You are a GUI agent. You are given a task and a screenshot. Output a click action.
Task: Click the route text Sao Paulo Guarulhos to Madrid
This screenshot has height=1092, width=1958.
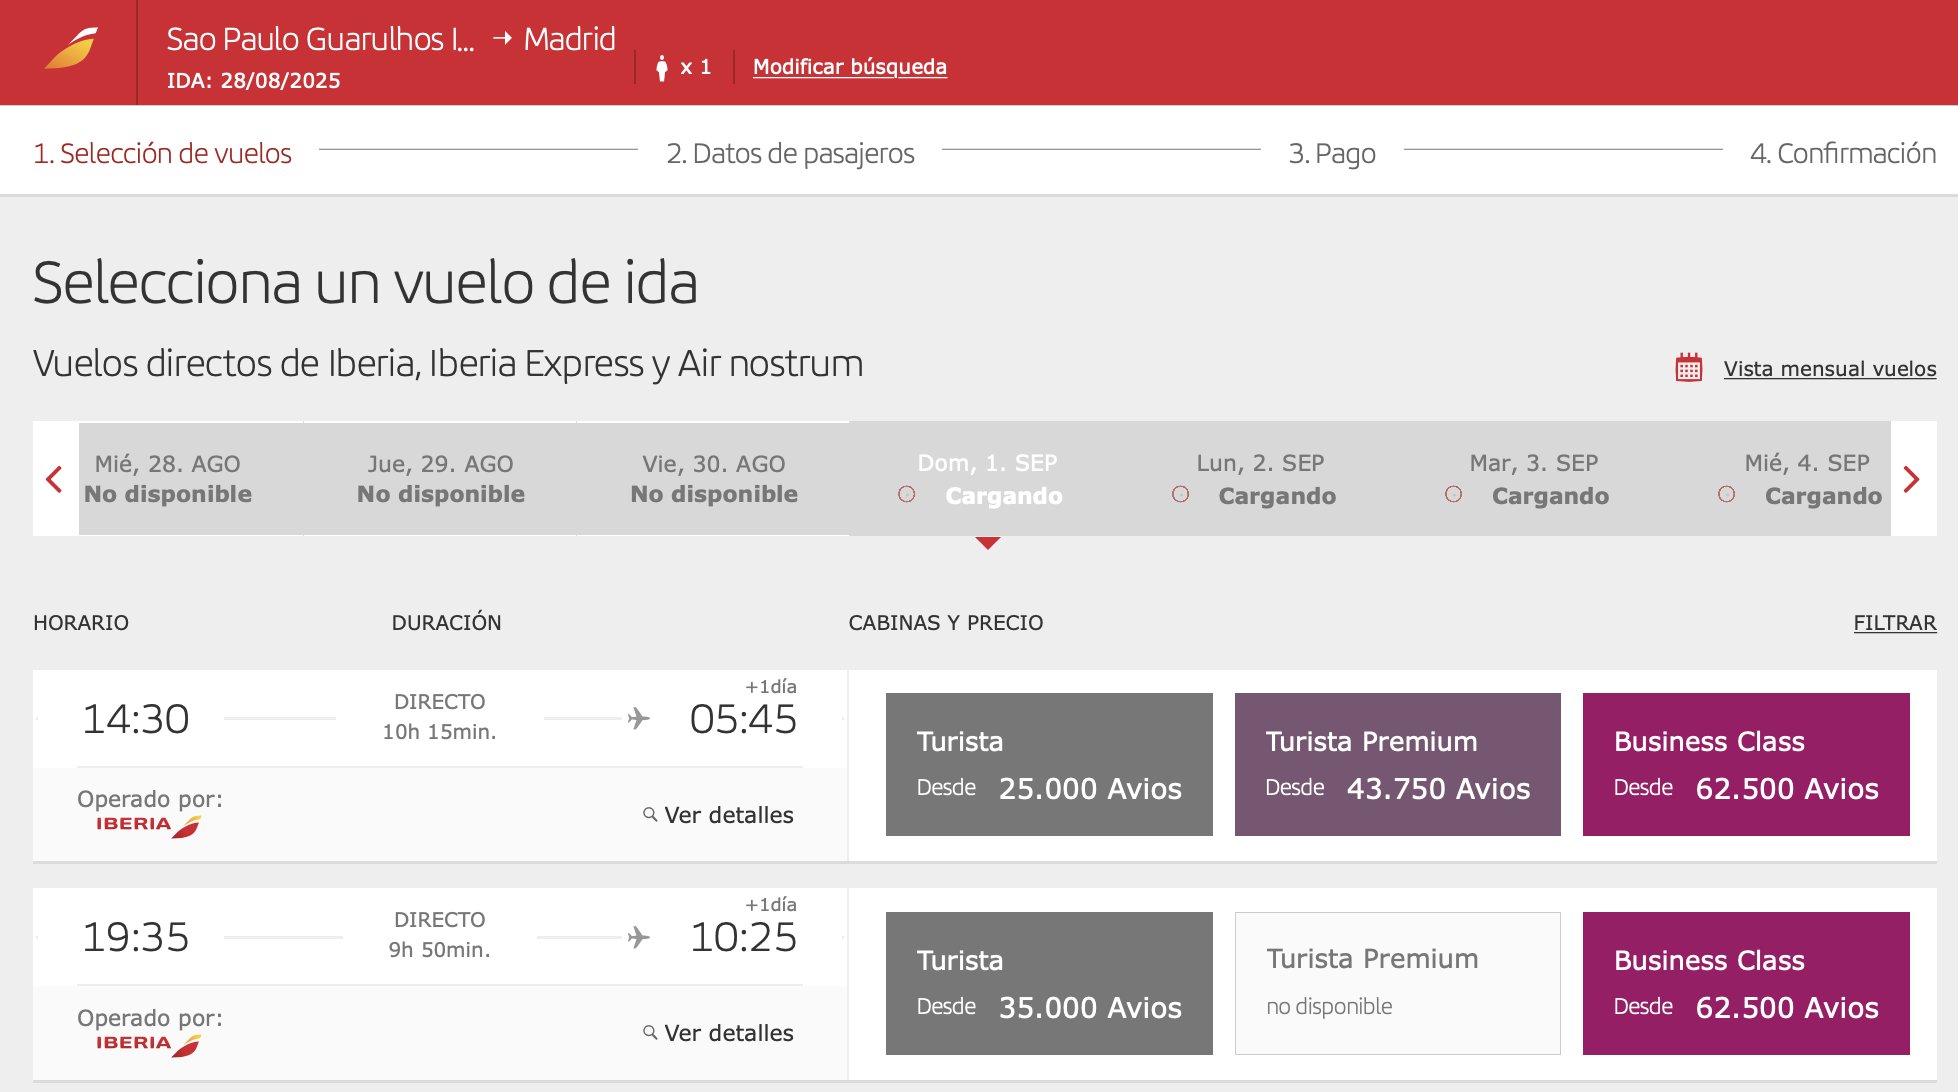[x=391, y=39]
